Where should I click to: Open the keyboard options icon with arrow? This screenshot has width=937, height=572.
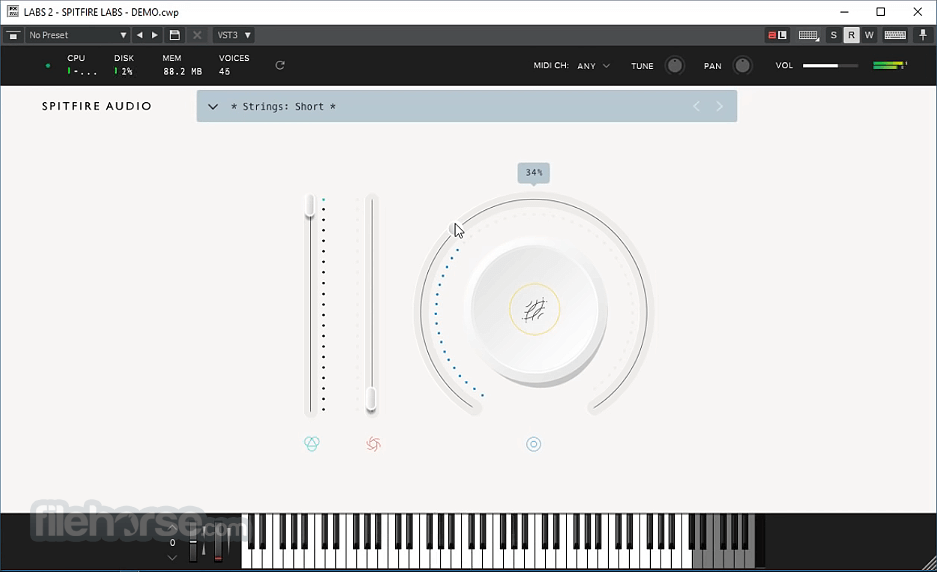[809, 35]
